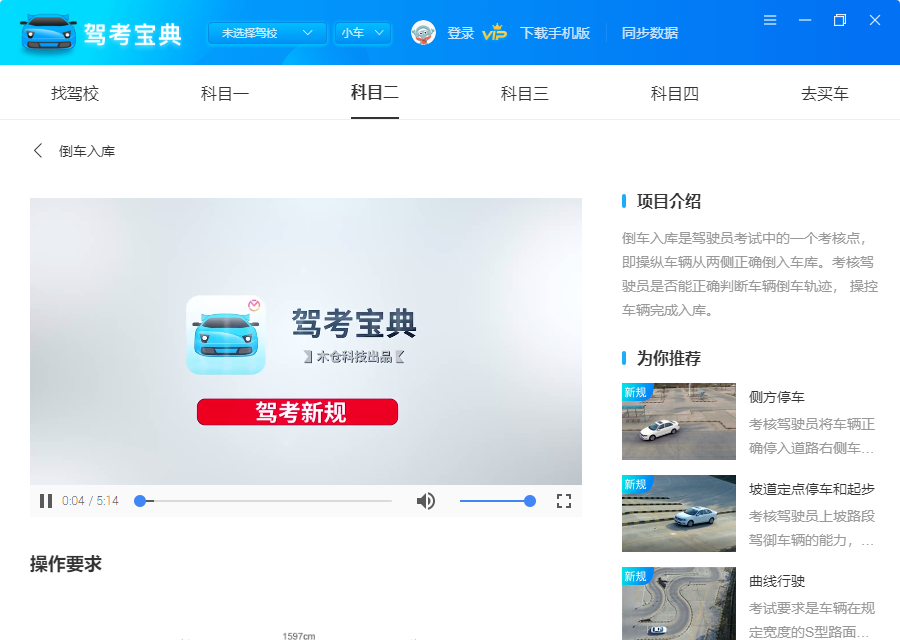Open the 小车 vehicle type dropdown

point(363,33)
